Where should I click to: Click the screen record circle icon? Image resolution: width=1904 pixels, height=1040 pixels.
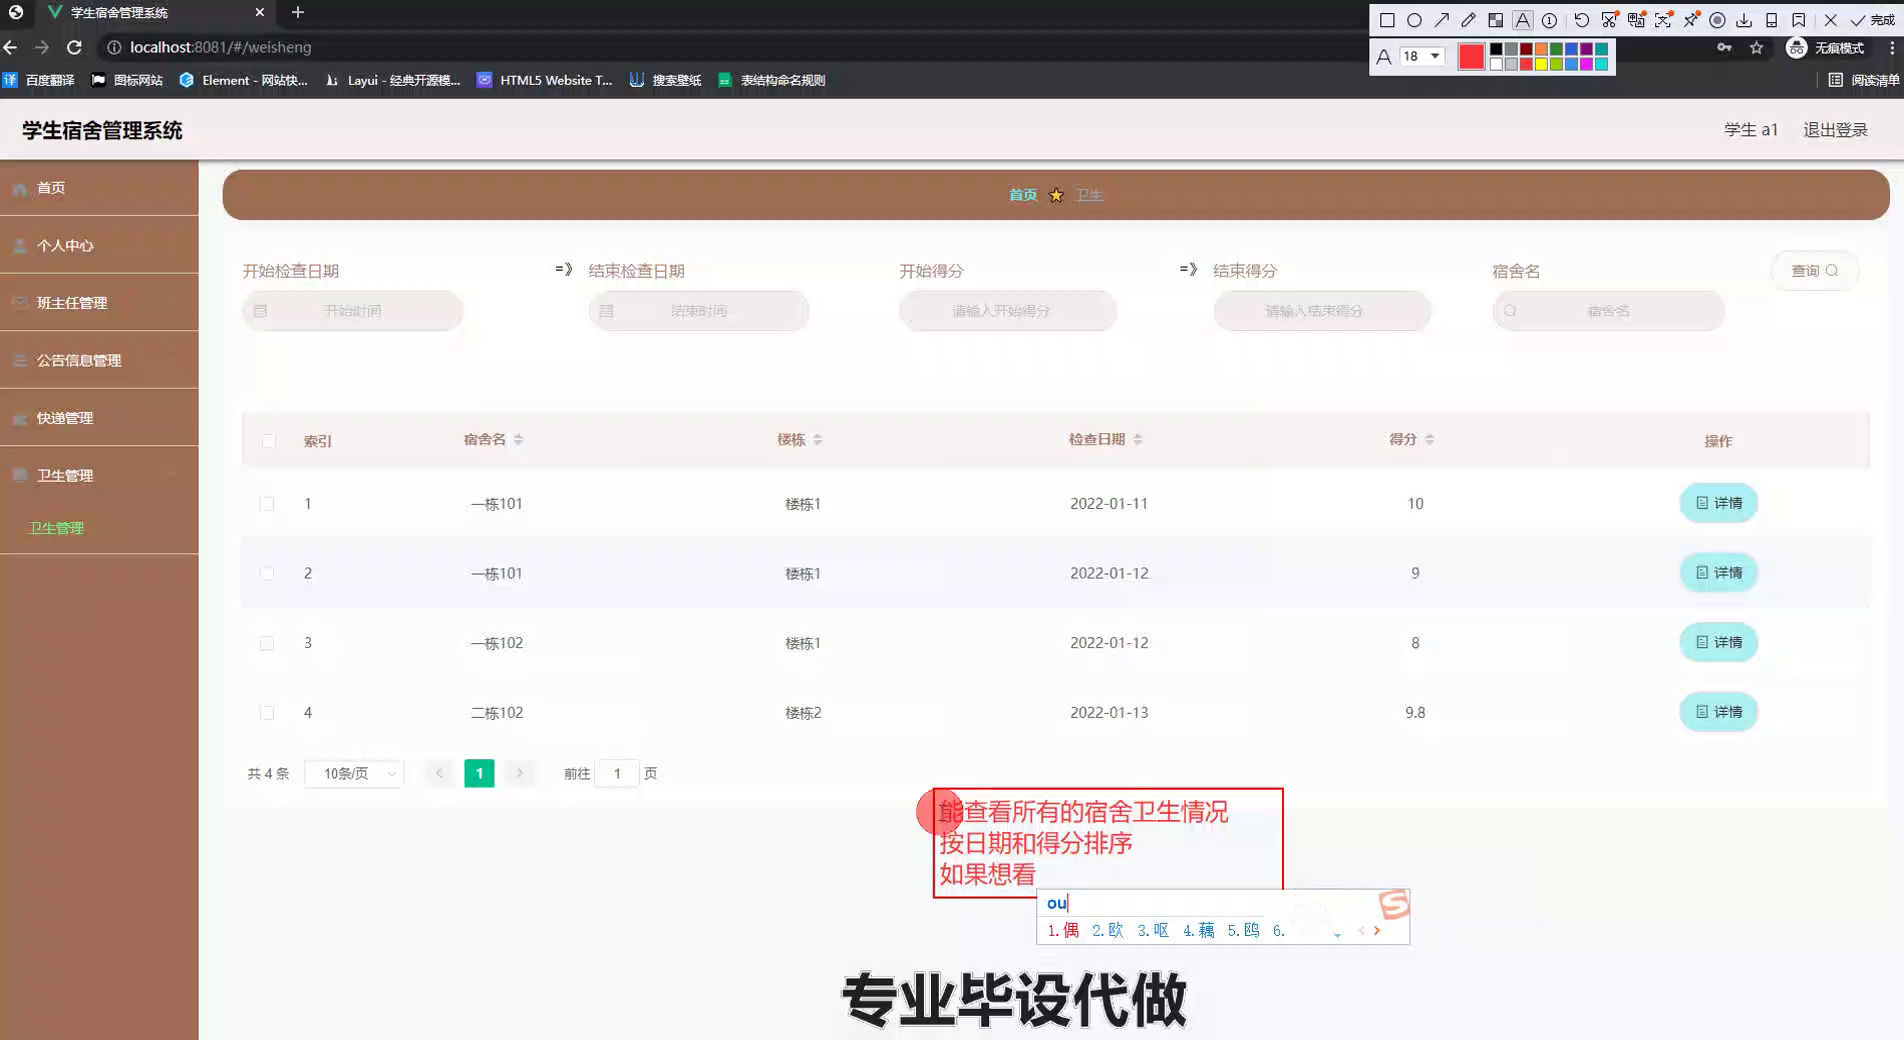1717,20
